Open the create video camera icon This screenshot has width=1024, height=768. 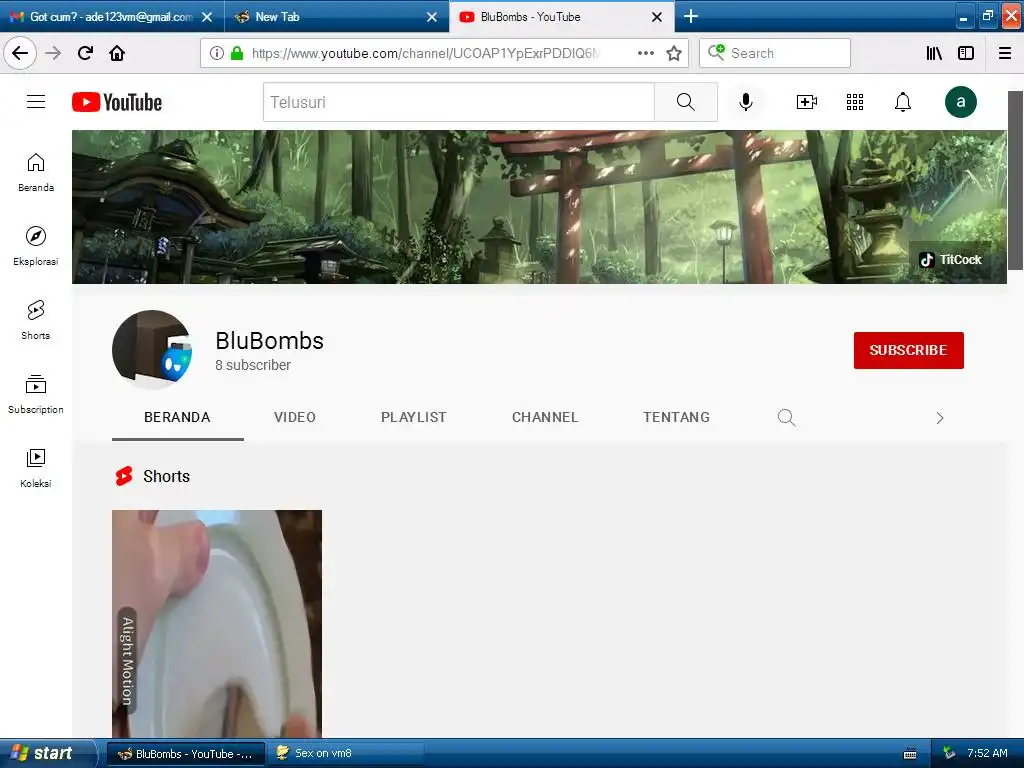tap(807, 102)
